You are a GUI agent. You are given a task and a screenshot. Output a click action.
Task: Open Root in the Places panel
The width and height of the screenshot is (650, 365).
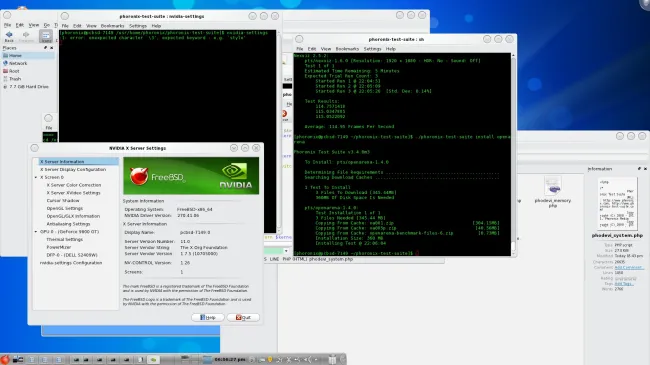(11, 71)
